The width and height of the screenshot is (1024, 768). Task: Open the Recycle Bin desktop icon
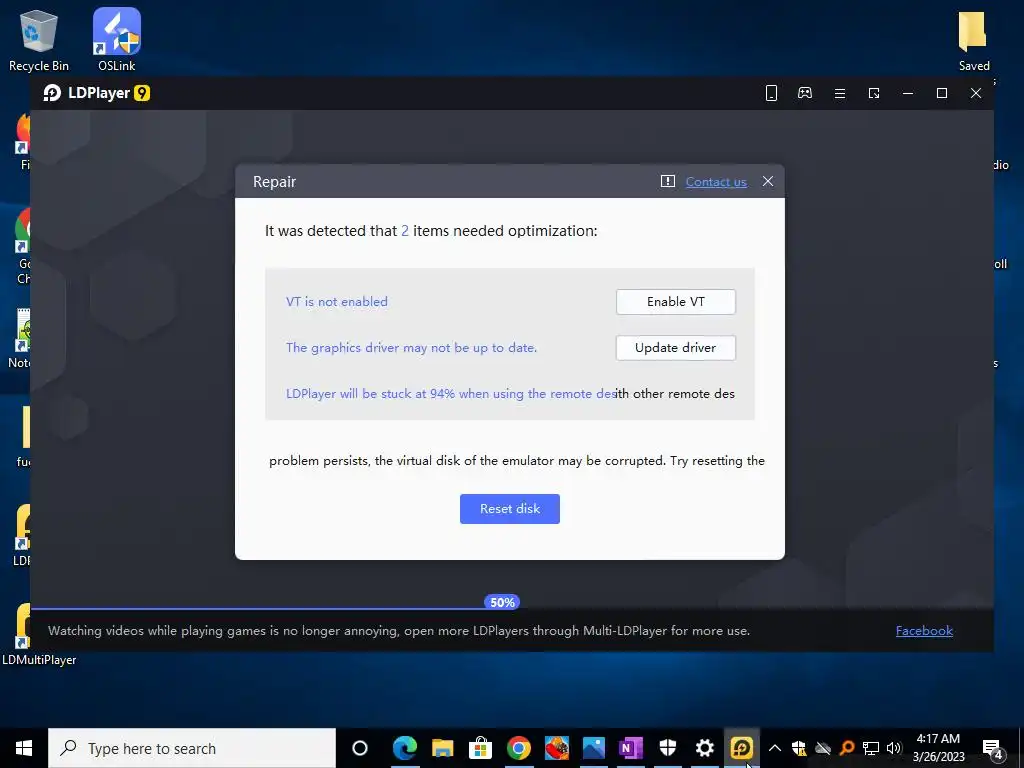tap(39, 40)
